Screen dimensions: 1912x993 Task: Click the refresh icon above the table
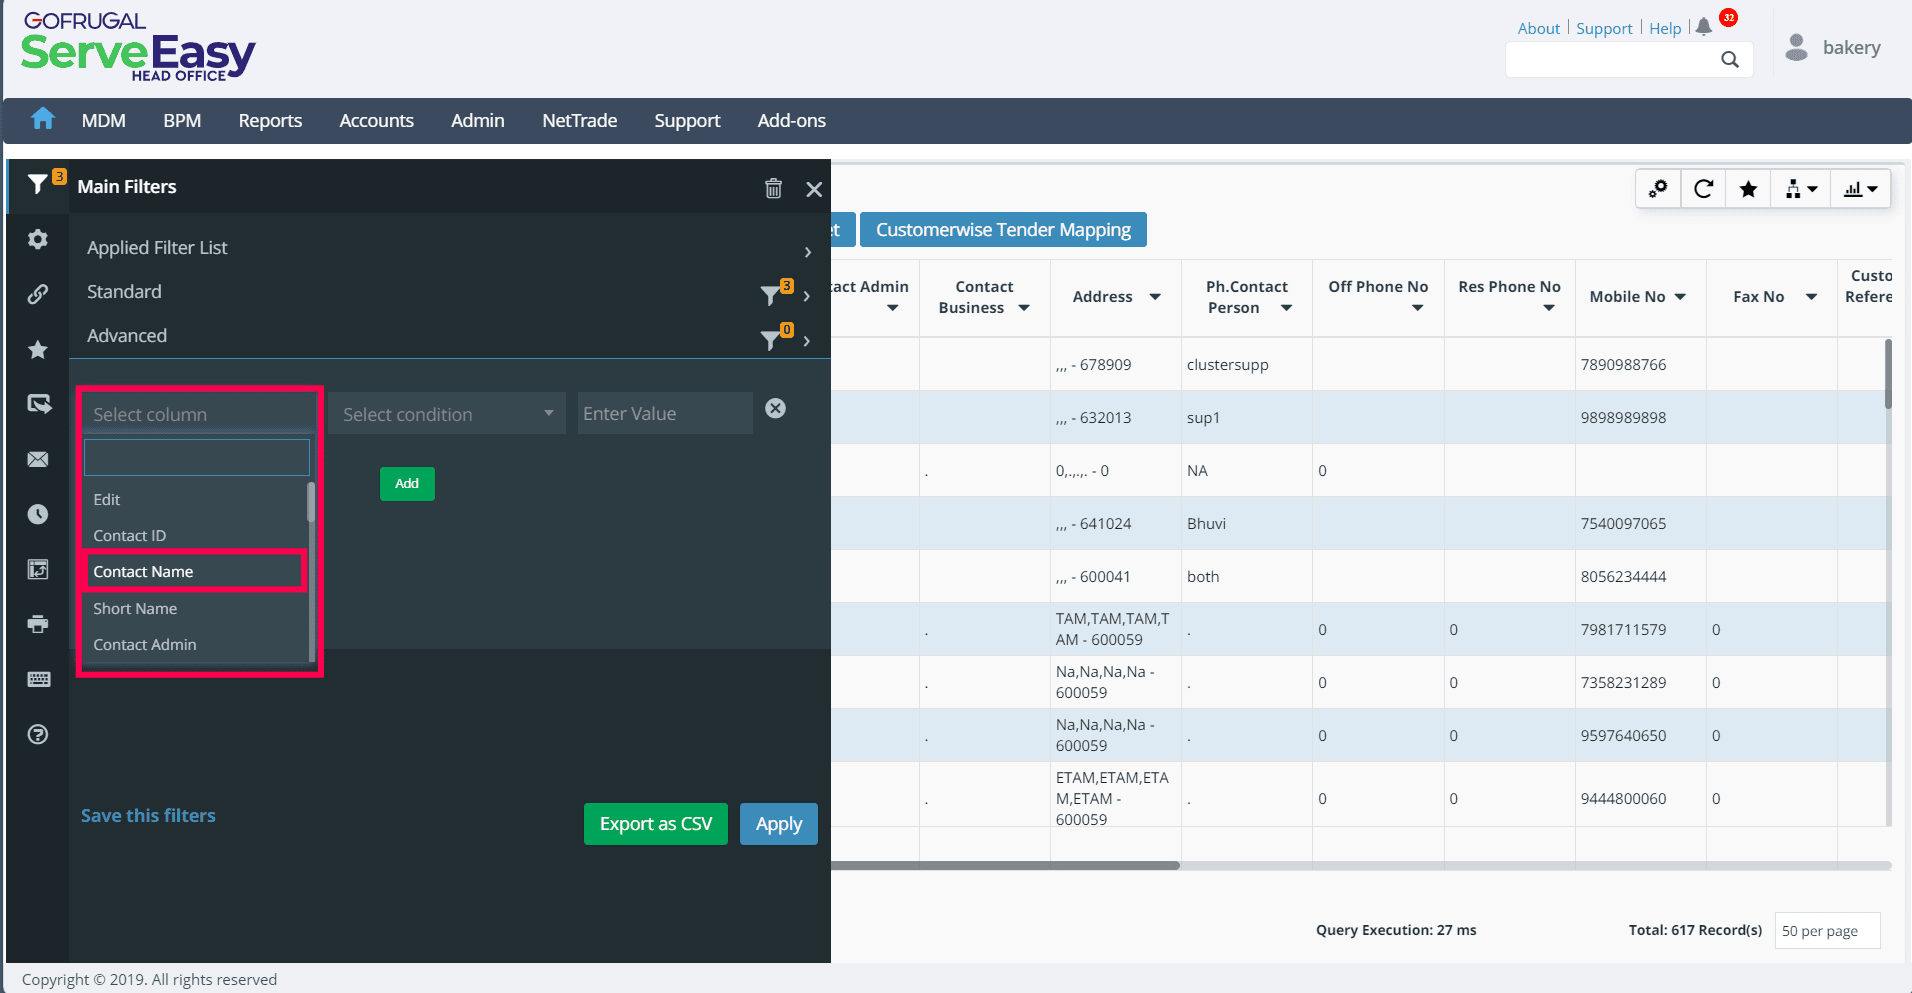1704,189
